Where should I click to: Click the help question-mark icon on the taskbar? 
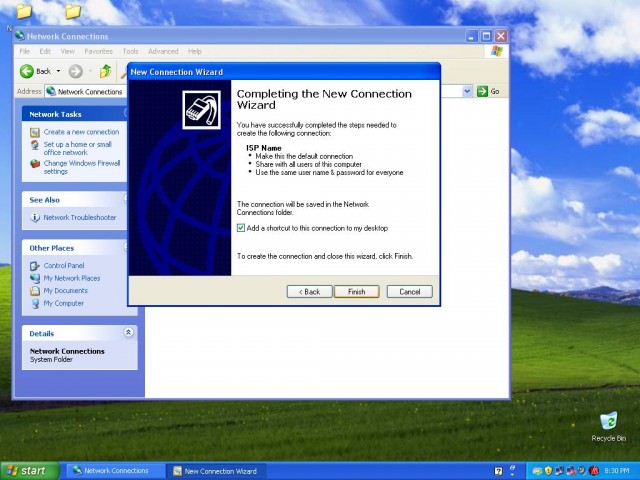tap(498, 471)
